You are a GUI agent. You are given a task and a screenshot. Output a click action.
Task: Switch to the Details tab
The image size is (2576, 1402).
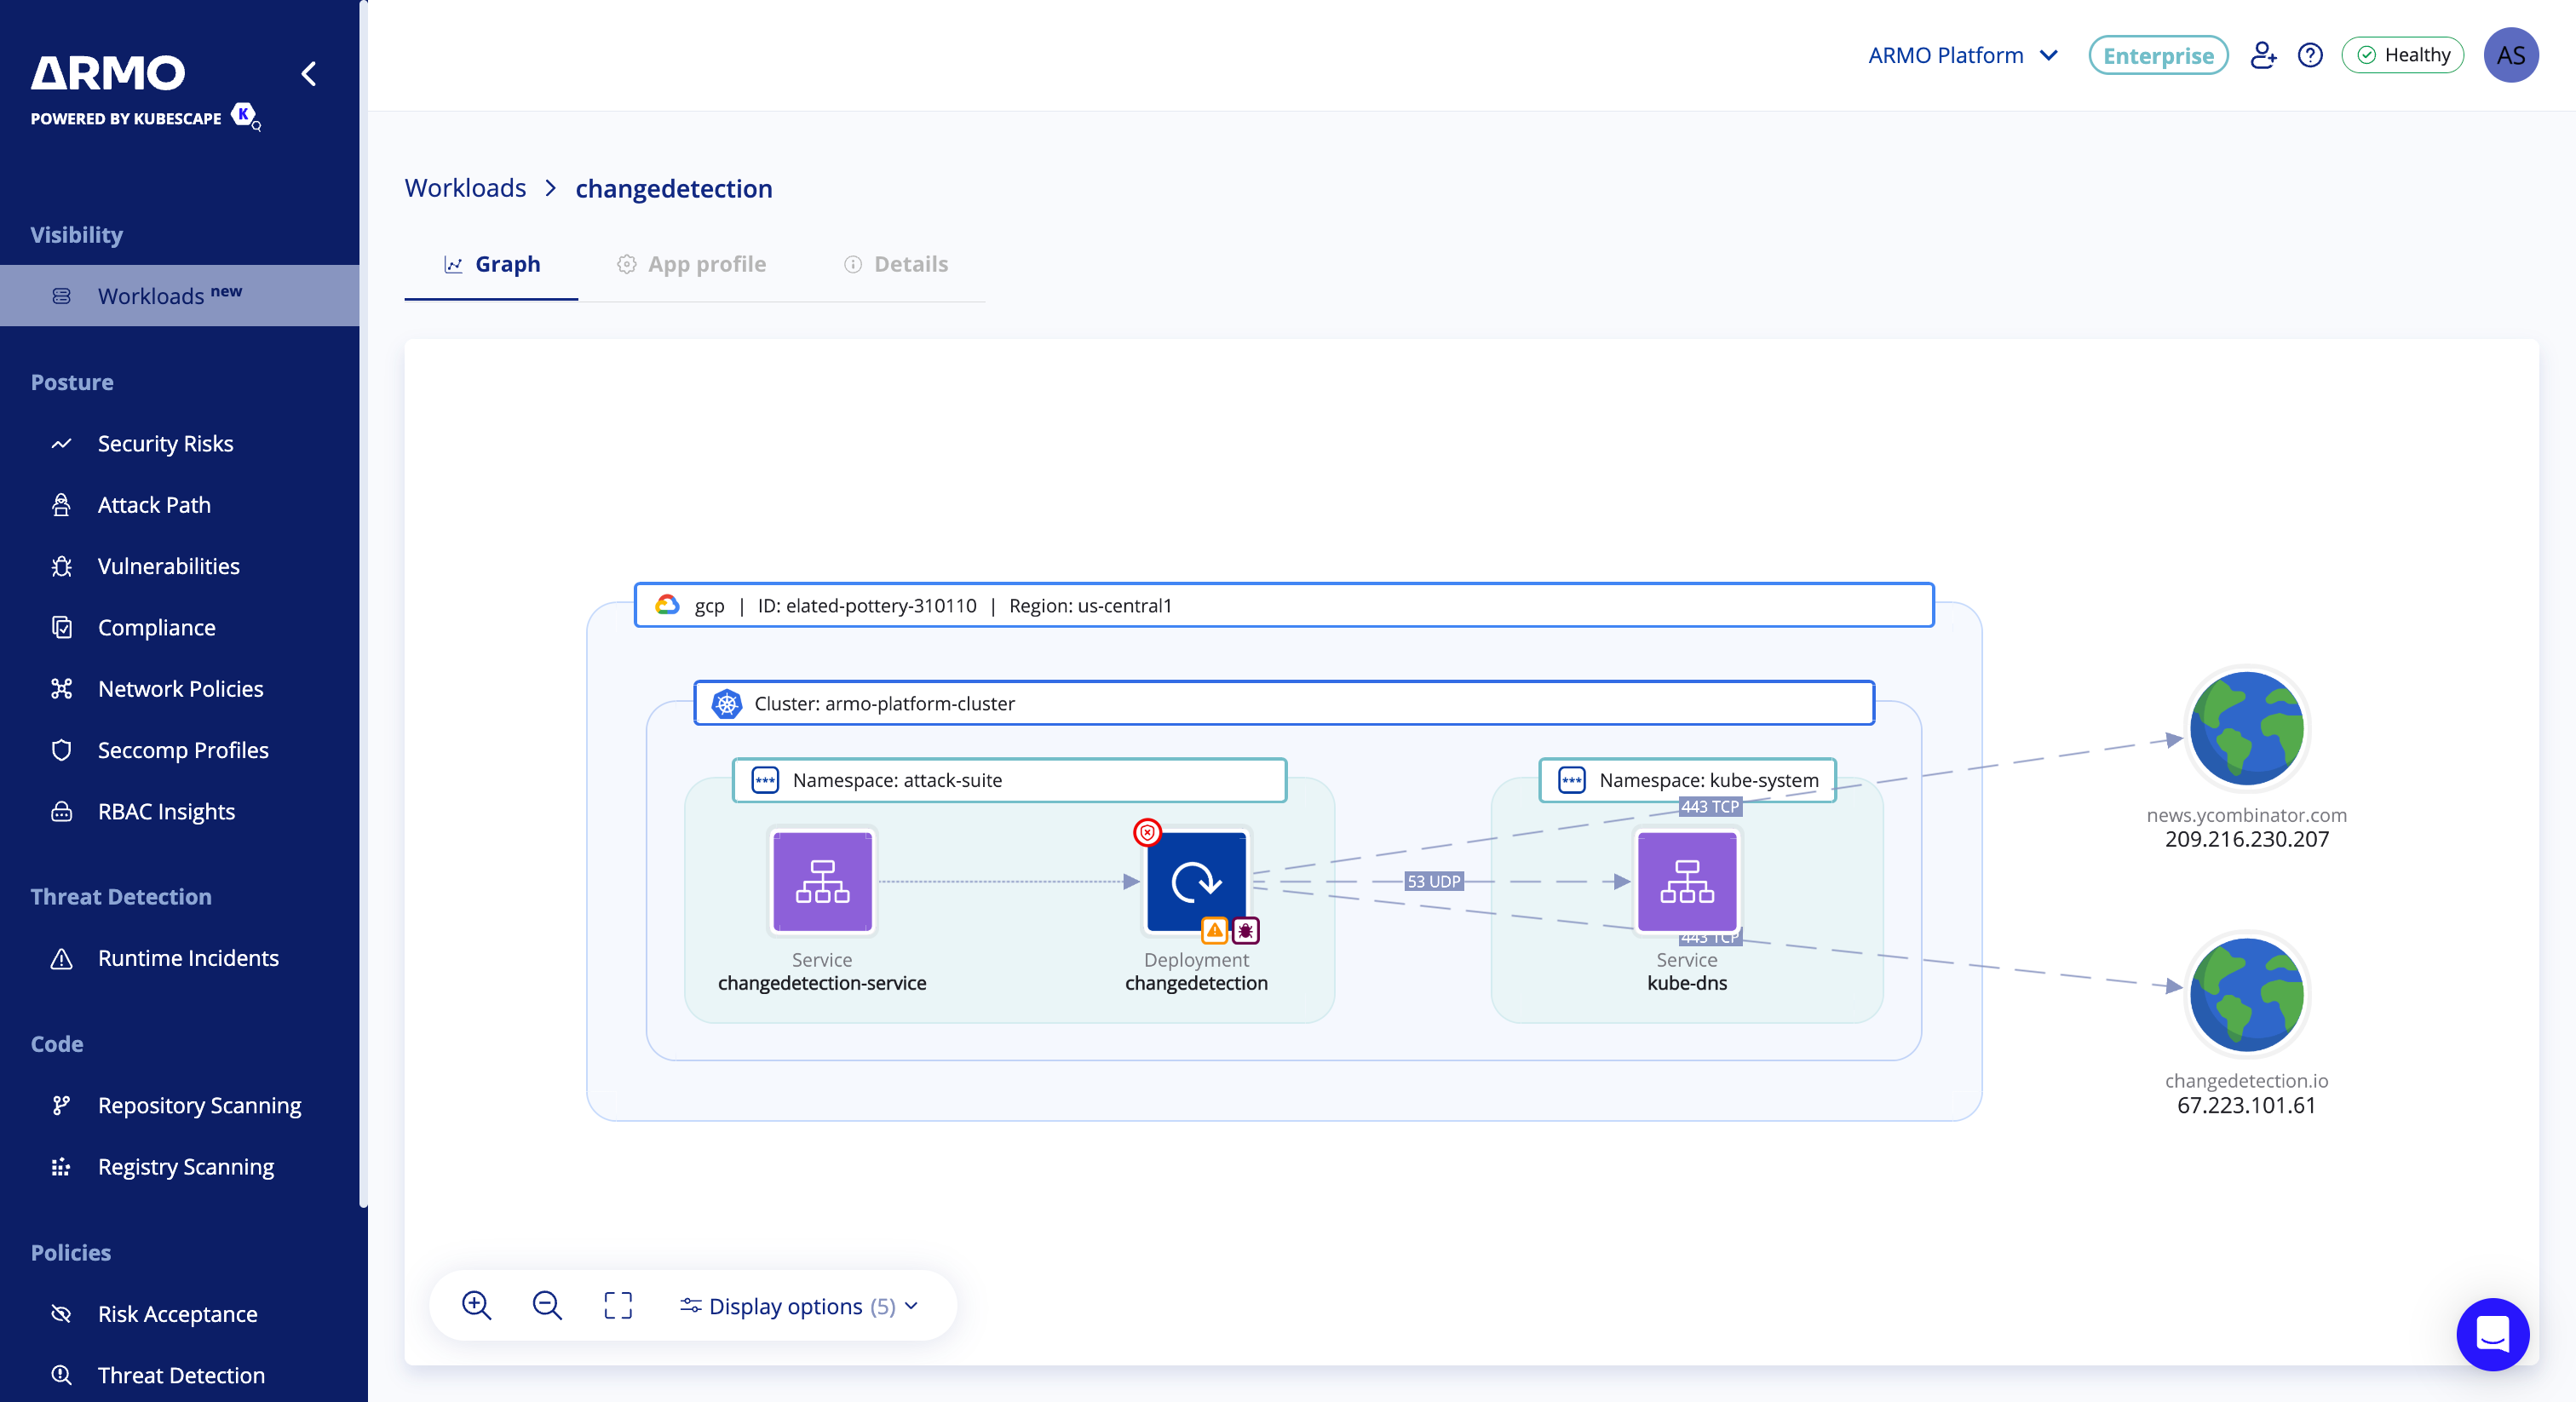click(896, 264)
